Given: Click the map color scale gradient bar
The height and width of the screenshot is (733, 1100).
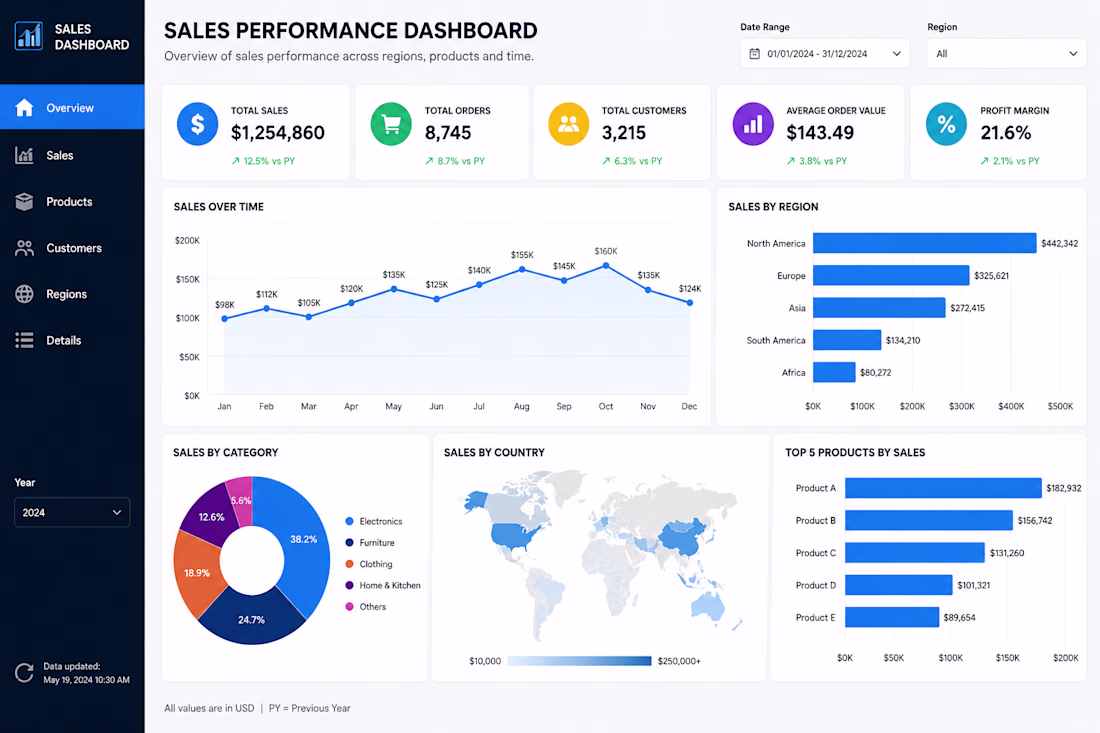Looking at the screenshot, I should coord(579,661).
